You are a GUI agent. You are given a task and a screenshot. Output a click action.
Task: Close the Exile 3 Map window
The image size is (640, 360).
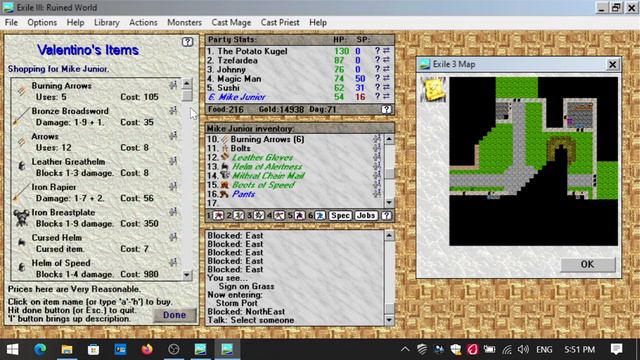tap(612, 64)
